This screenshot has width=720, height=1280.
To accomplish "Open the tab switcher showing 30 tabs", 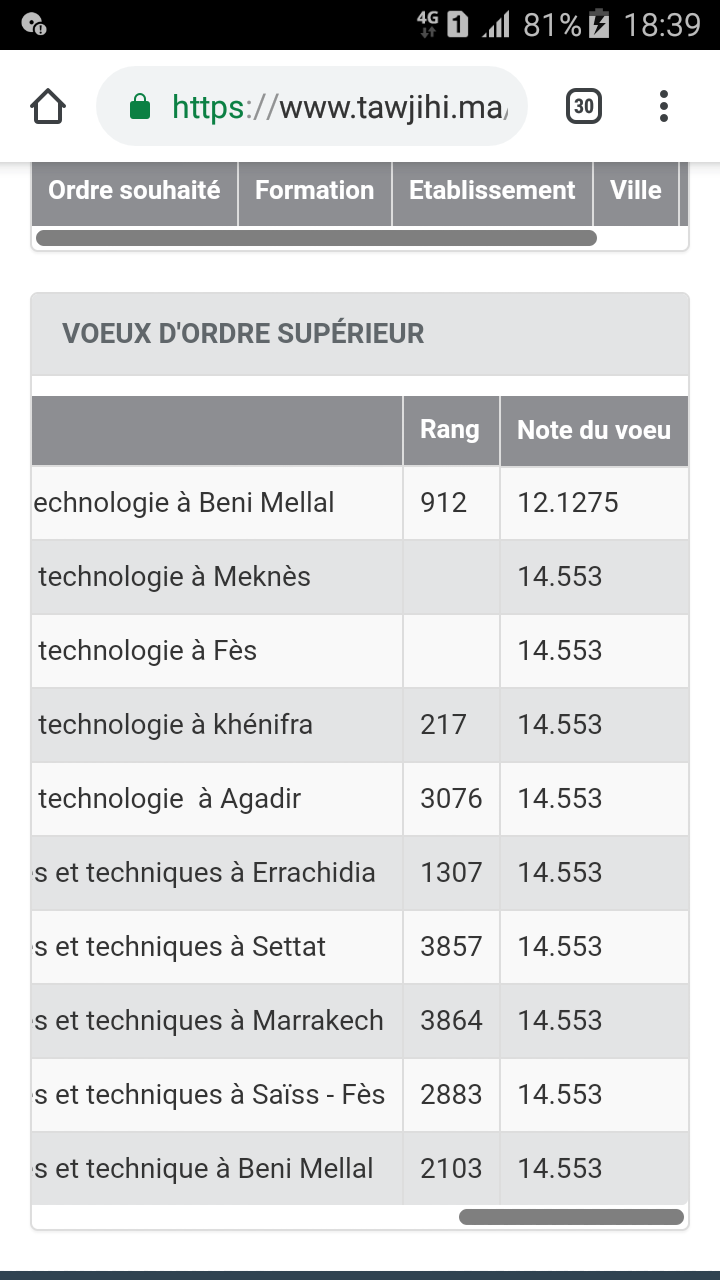I will 584,106.
